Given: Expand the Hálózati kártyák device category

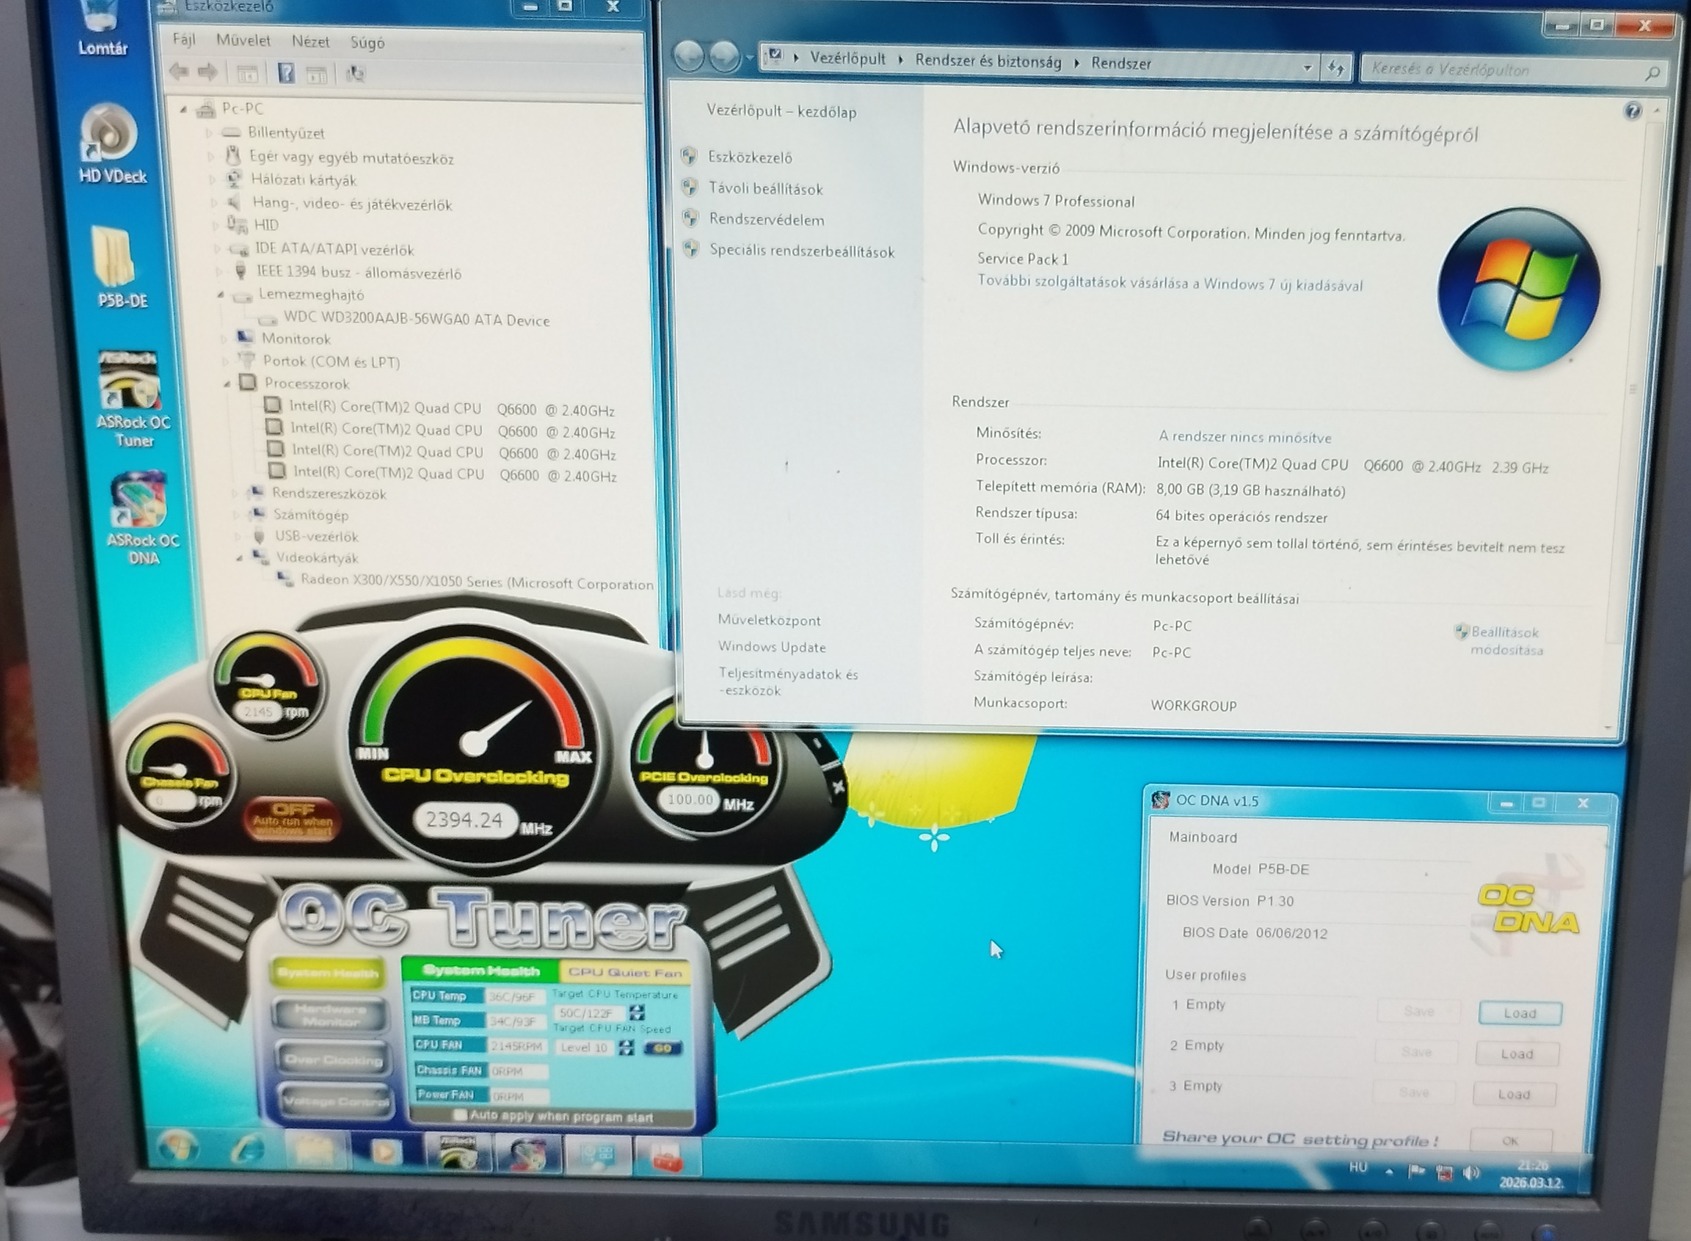Looking at the screenshot, I should coord(212,180).
